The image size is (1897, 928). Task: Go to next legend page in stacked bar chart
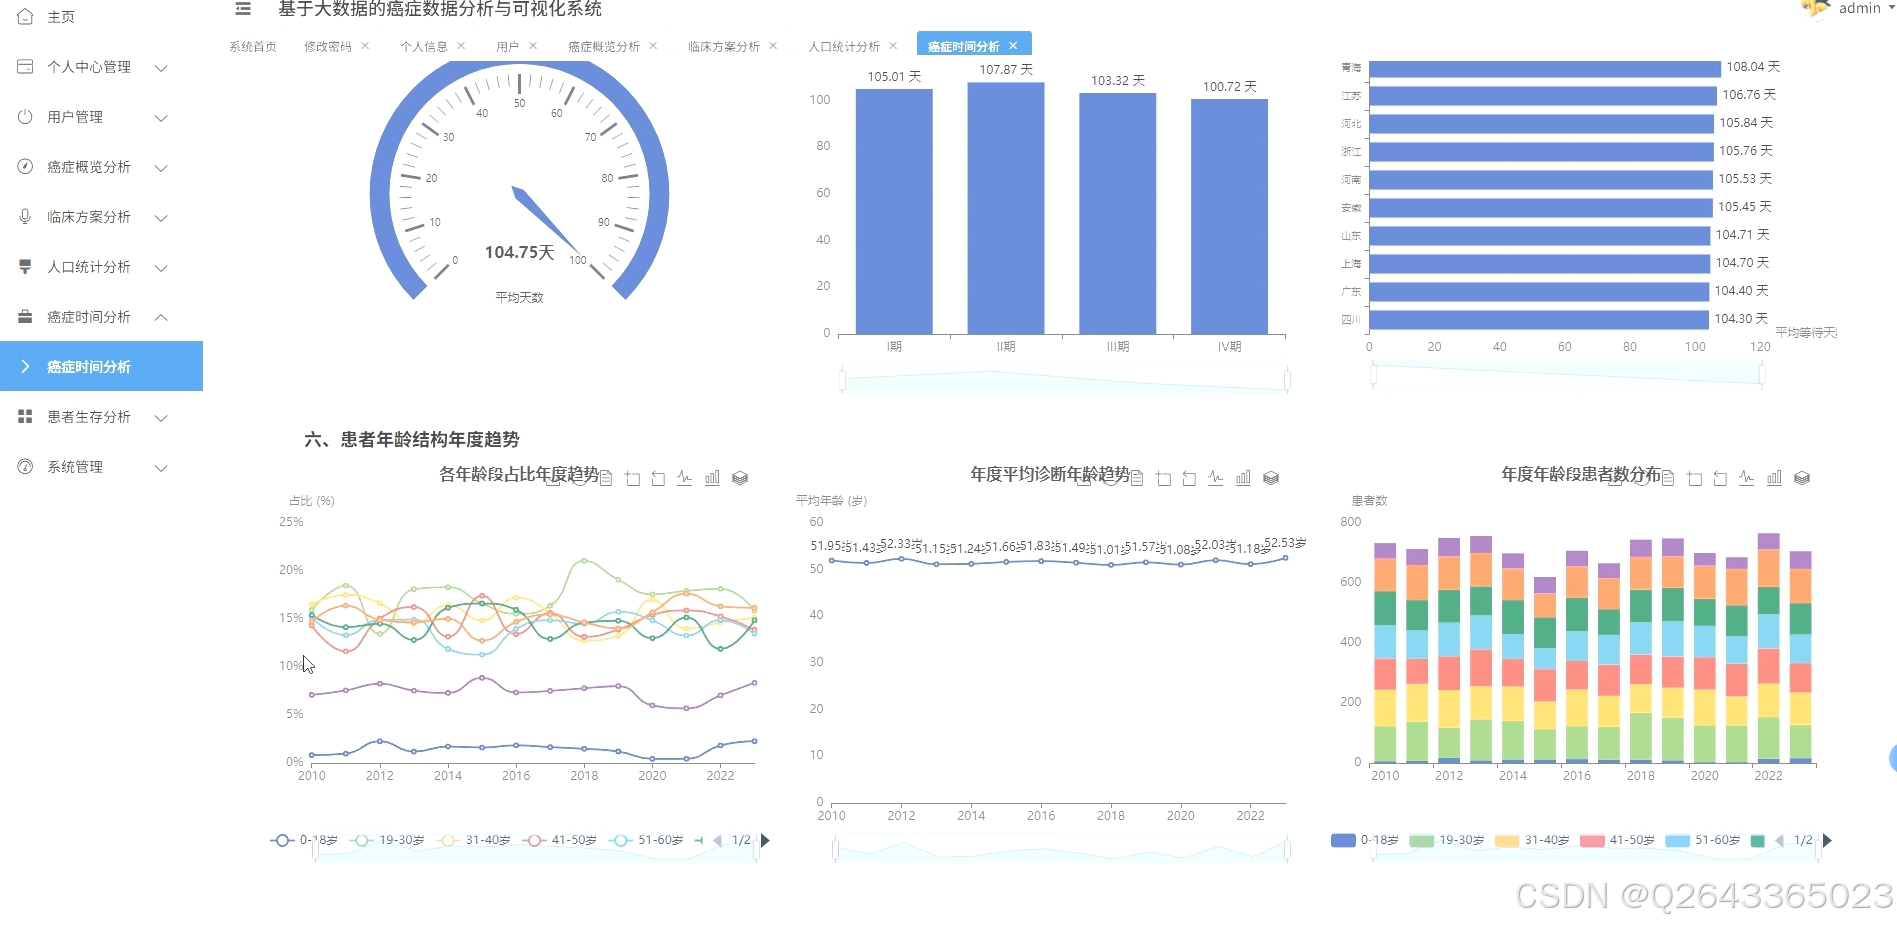(x=1827, y=840)
